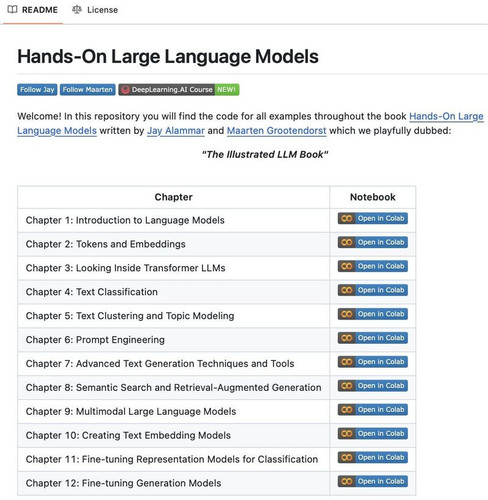Open Chapter 4 Text Classification Colab badge

click(373, 290)
